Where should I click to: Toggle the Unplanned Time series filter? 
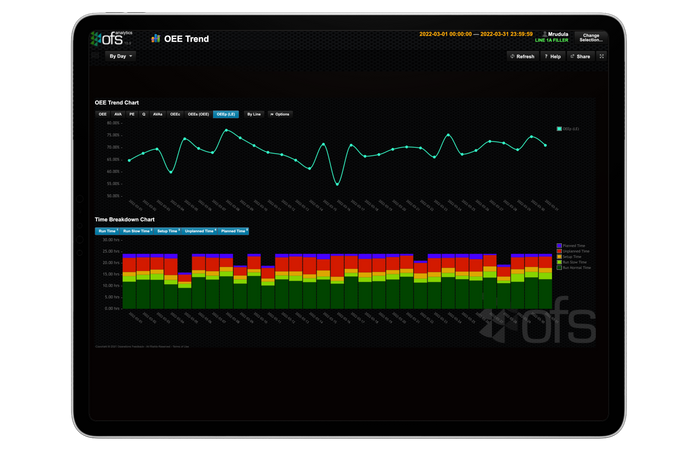point(200,231)
